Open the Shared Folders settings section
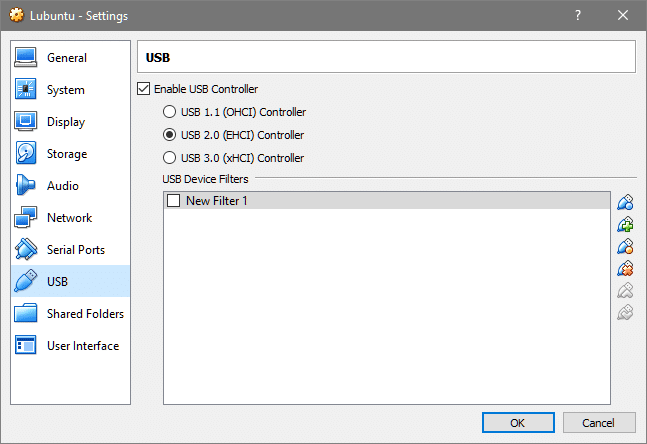 pyautogui.click(x=70, y=314)
